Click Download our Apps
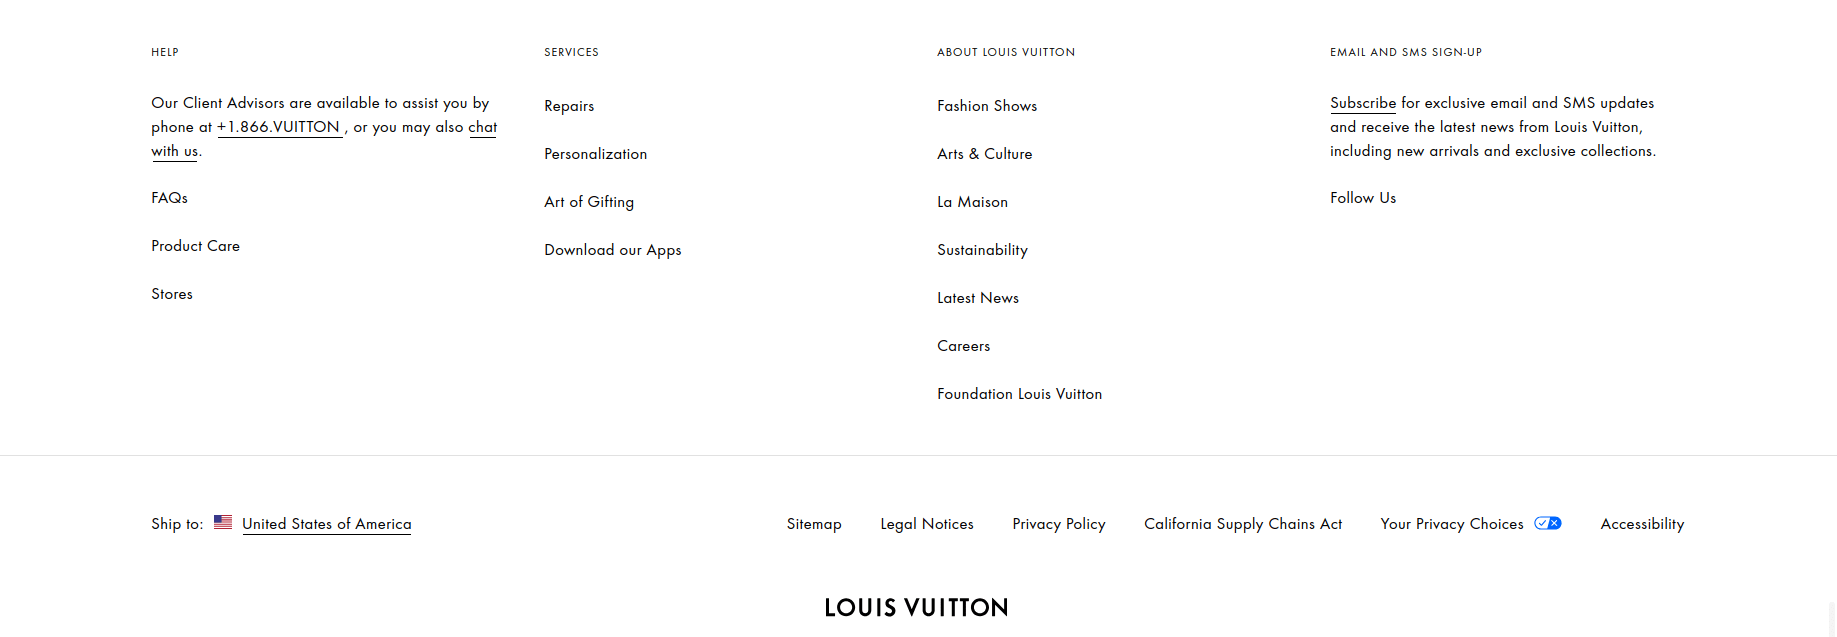Viewport: 1837px width, 637px height. click(612, 250)
